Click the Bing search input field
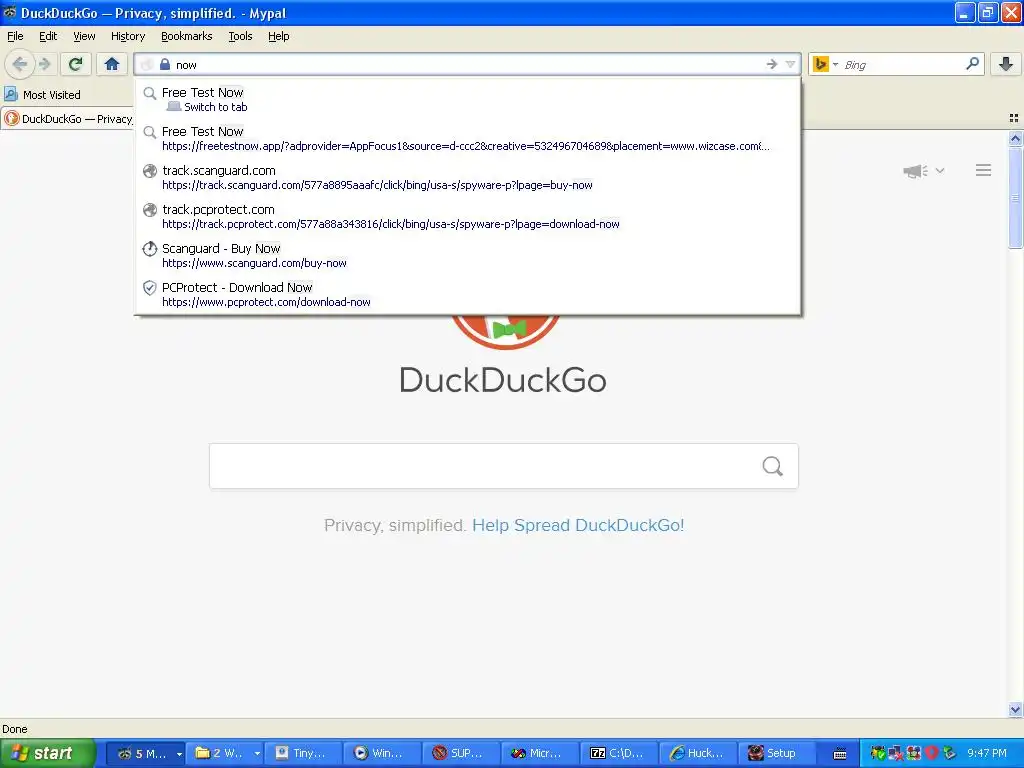 [903, 65]
